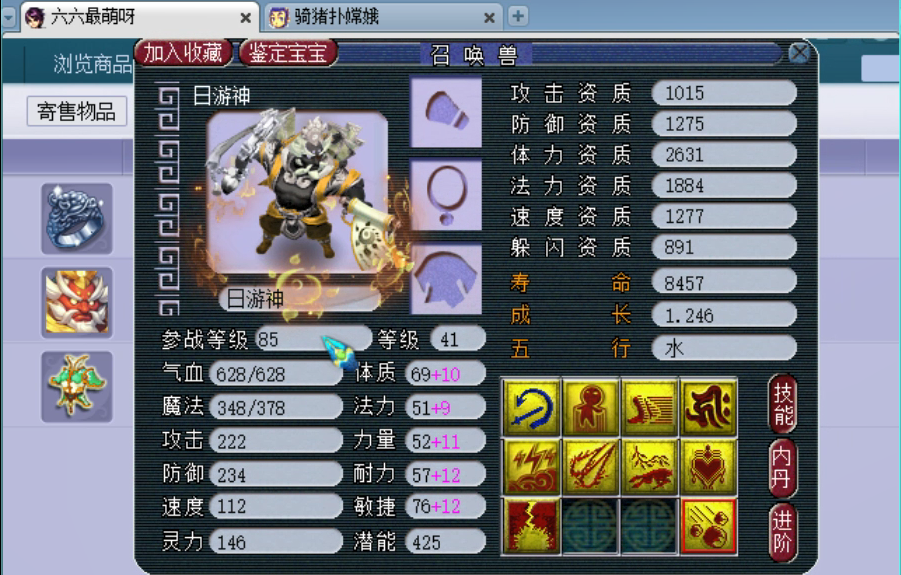Select the 进阶 side tab
Screen dimensions: 901x575
pyautogui.click(x=783, y=532)
